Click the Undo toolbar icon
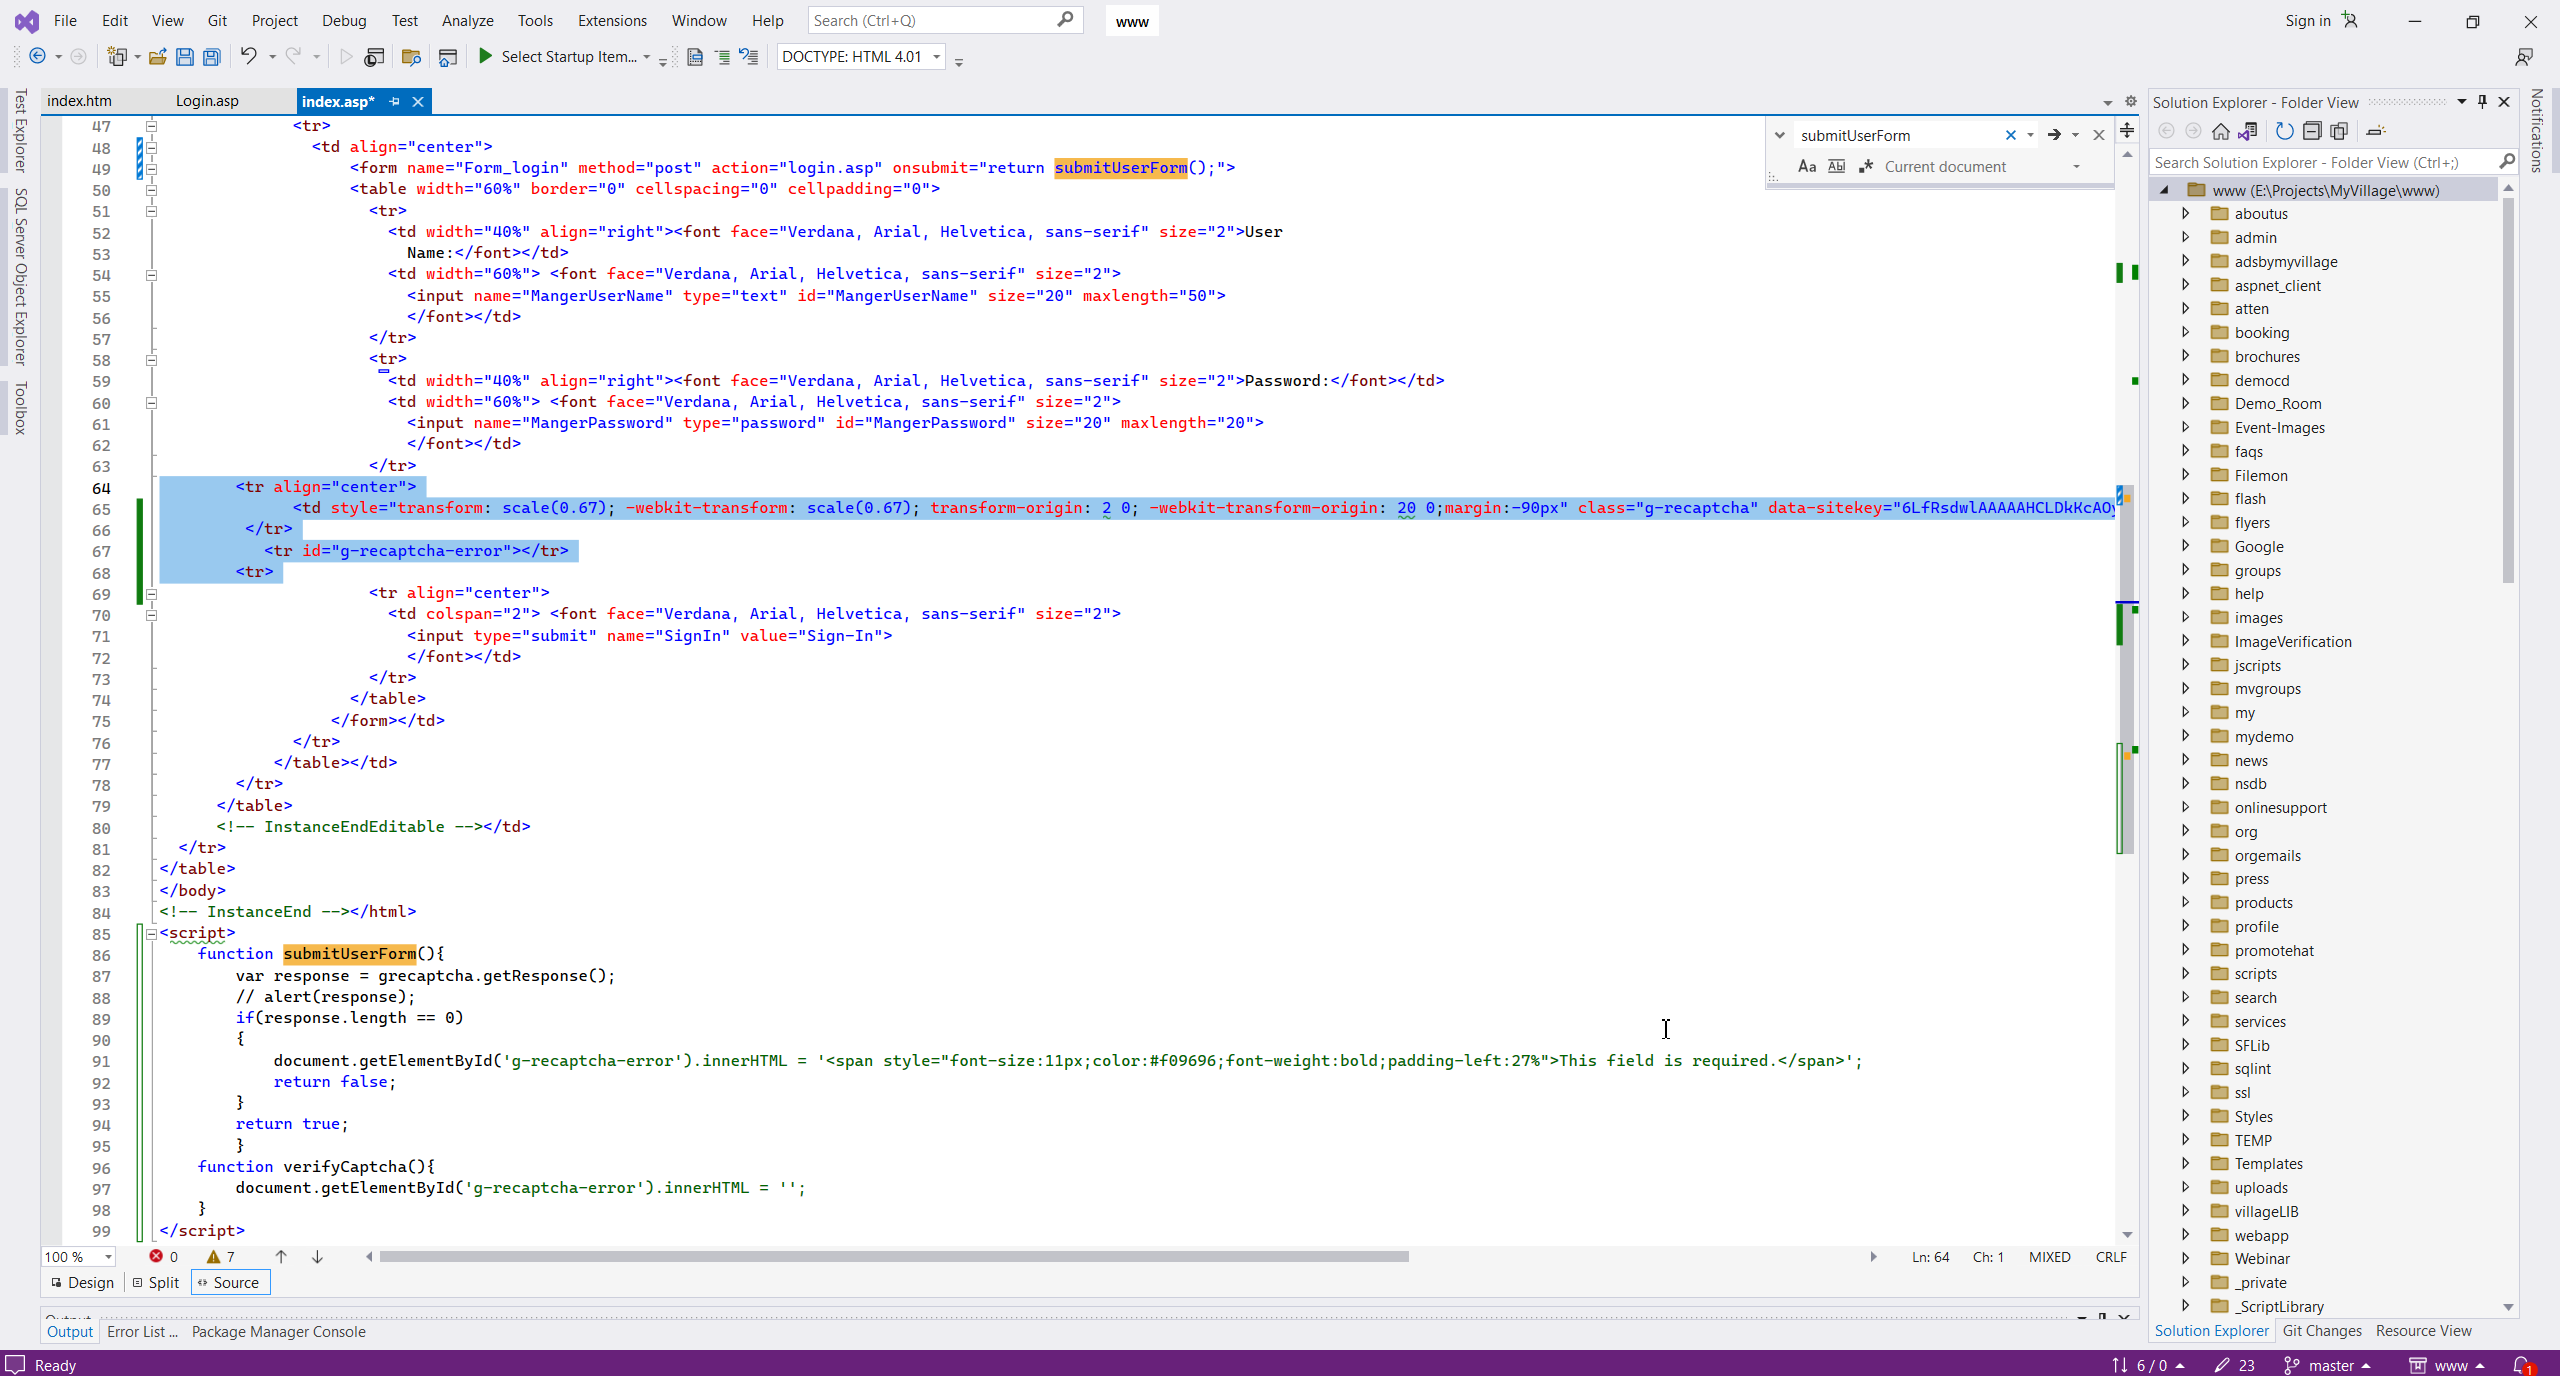2560x1376 pixels. [x=248, y=57]
